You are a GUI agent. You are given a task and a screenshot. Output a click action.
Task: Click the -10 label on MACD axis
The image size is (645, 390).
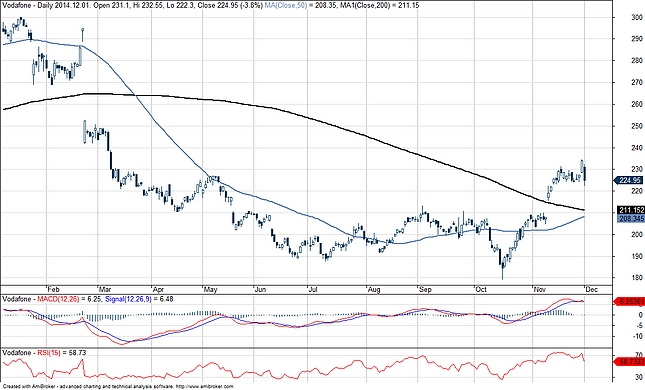tap(638, 336)
